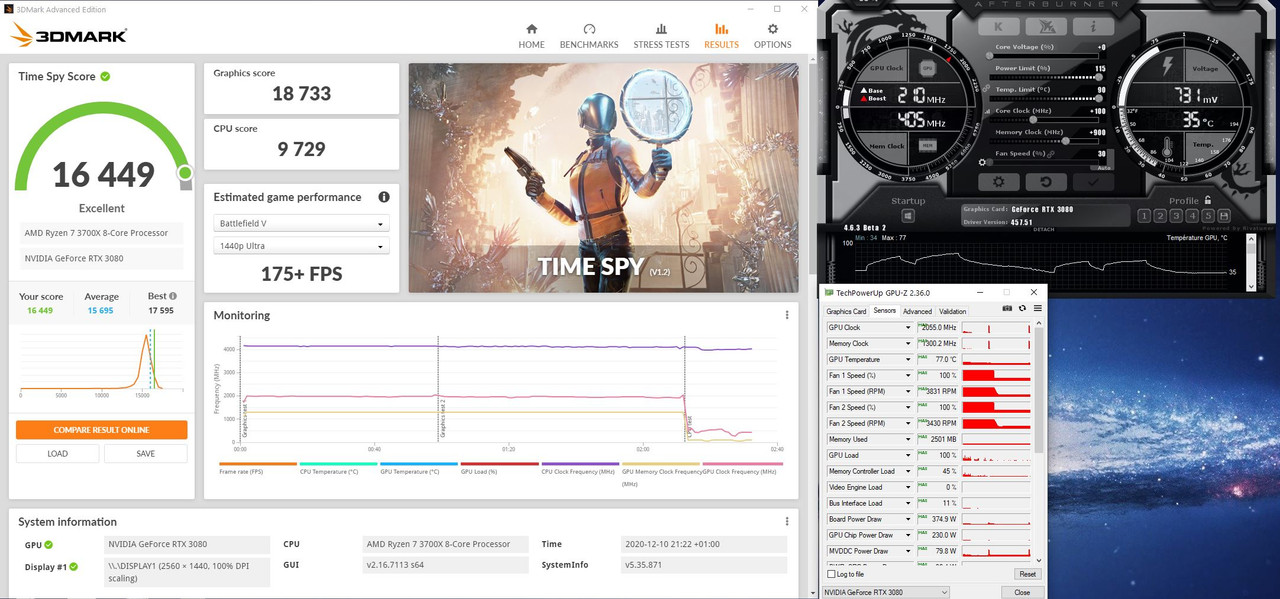Open GPU Clock sensor dropdown in GPU-Z
The height and width of the screenshot is (599, 1280).
[x=908, y=328]
